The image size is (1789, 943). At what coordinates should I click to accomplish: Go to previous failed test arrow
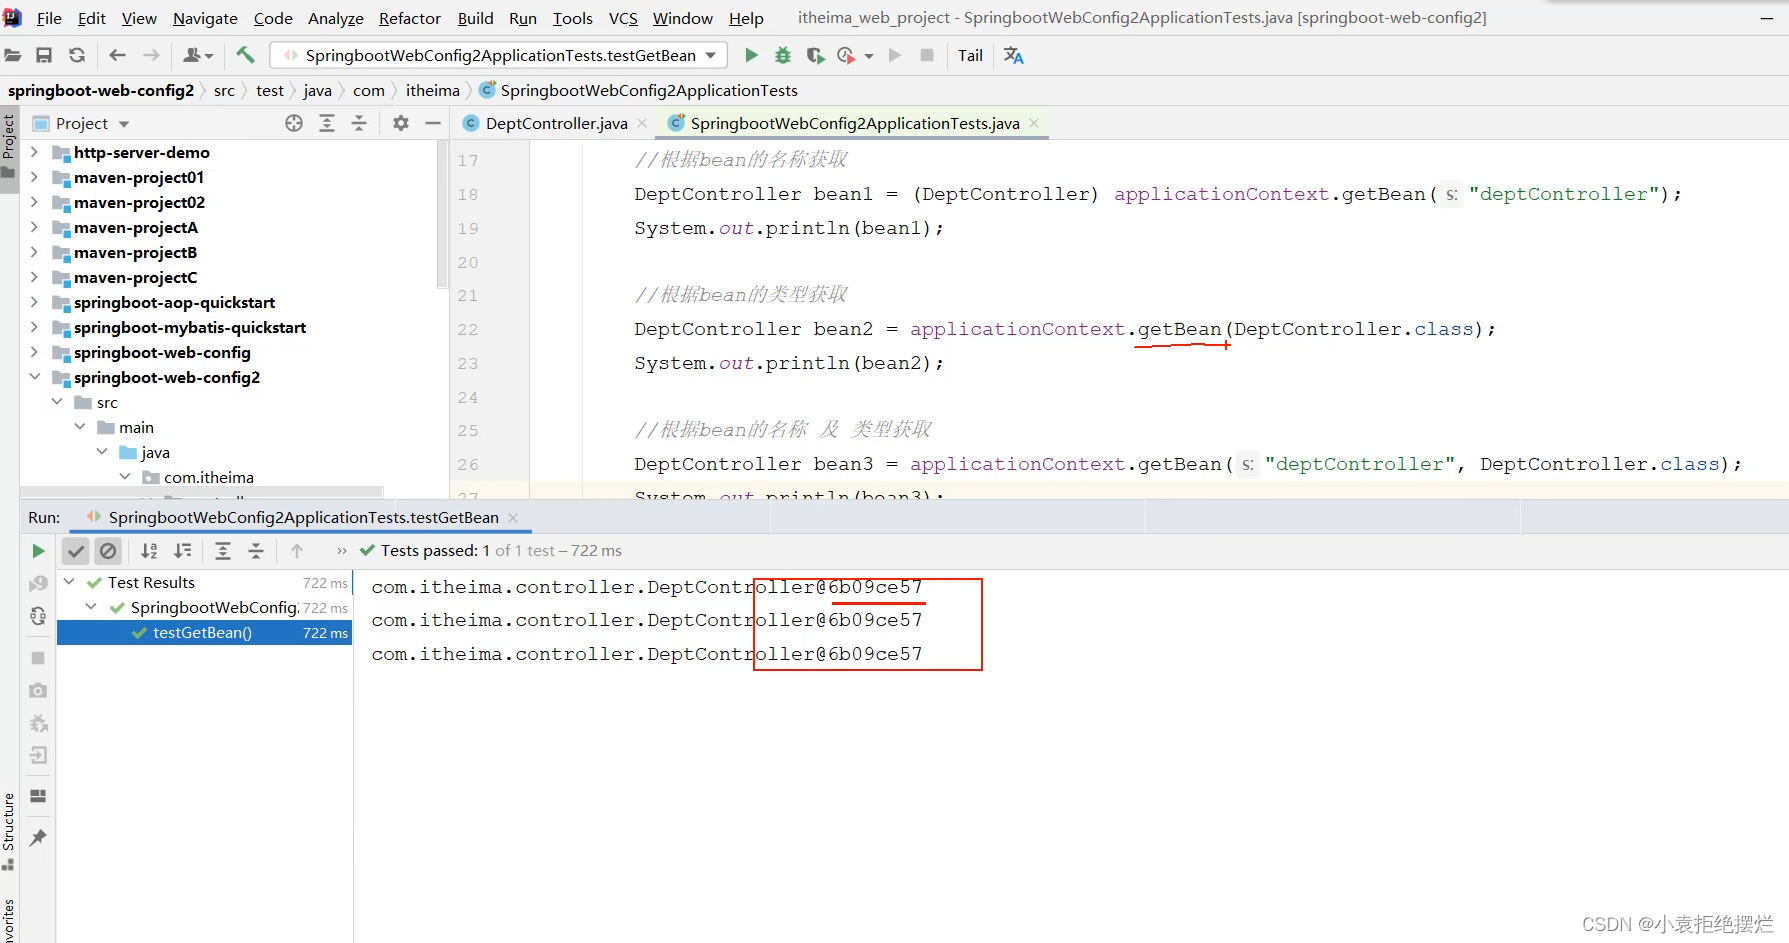click(297, 551)
